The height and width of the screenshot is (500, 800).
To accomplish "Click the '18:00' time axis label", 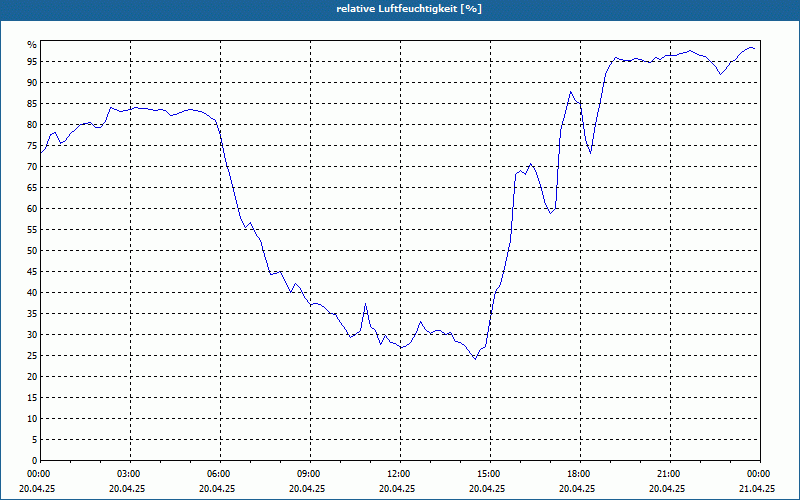I will 578,474.
